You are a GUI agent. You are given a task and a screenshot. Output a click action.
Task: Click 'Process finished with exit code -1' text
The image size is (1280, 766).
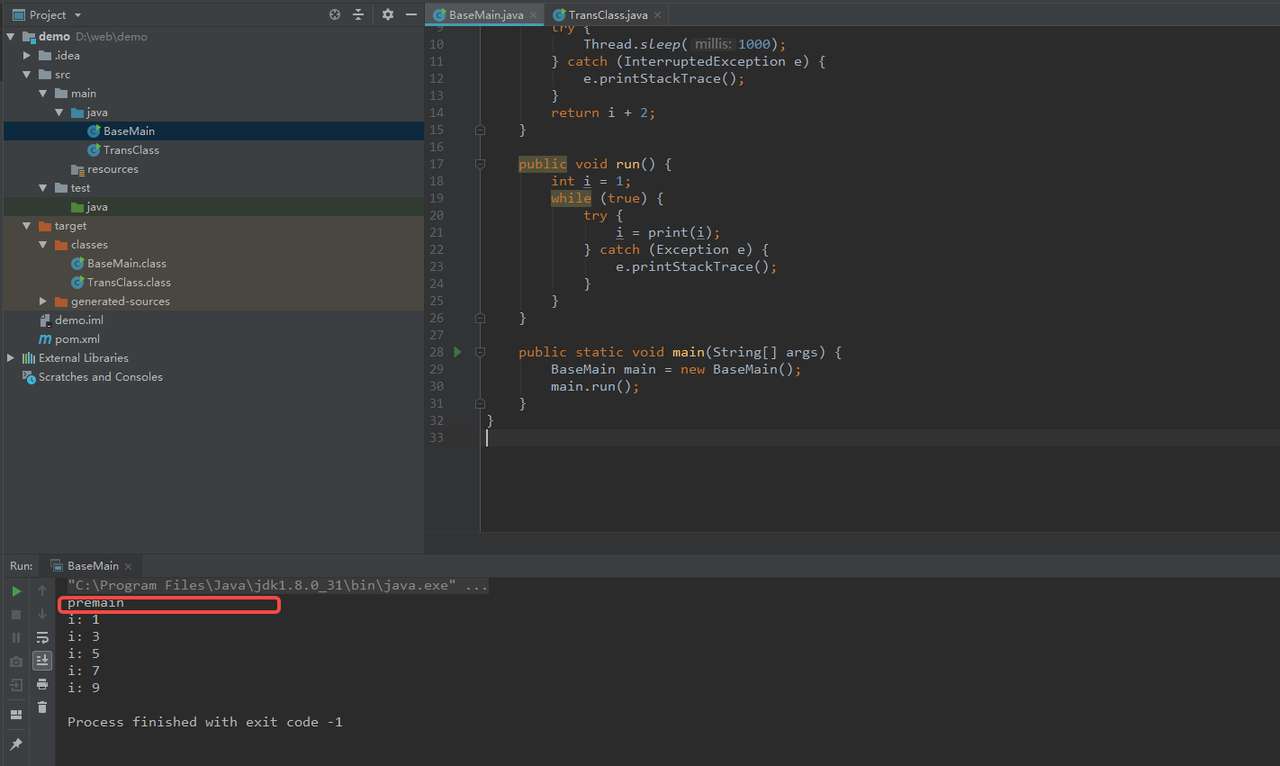[205, 722]
